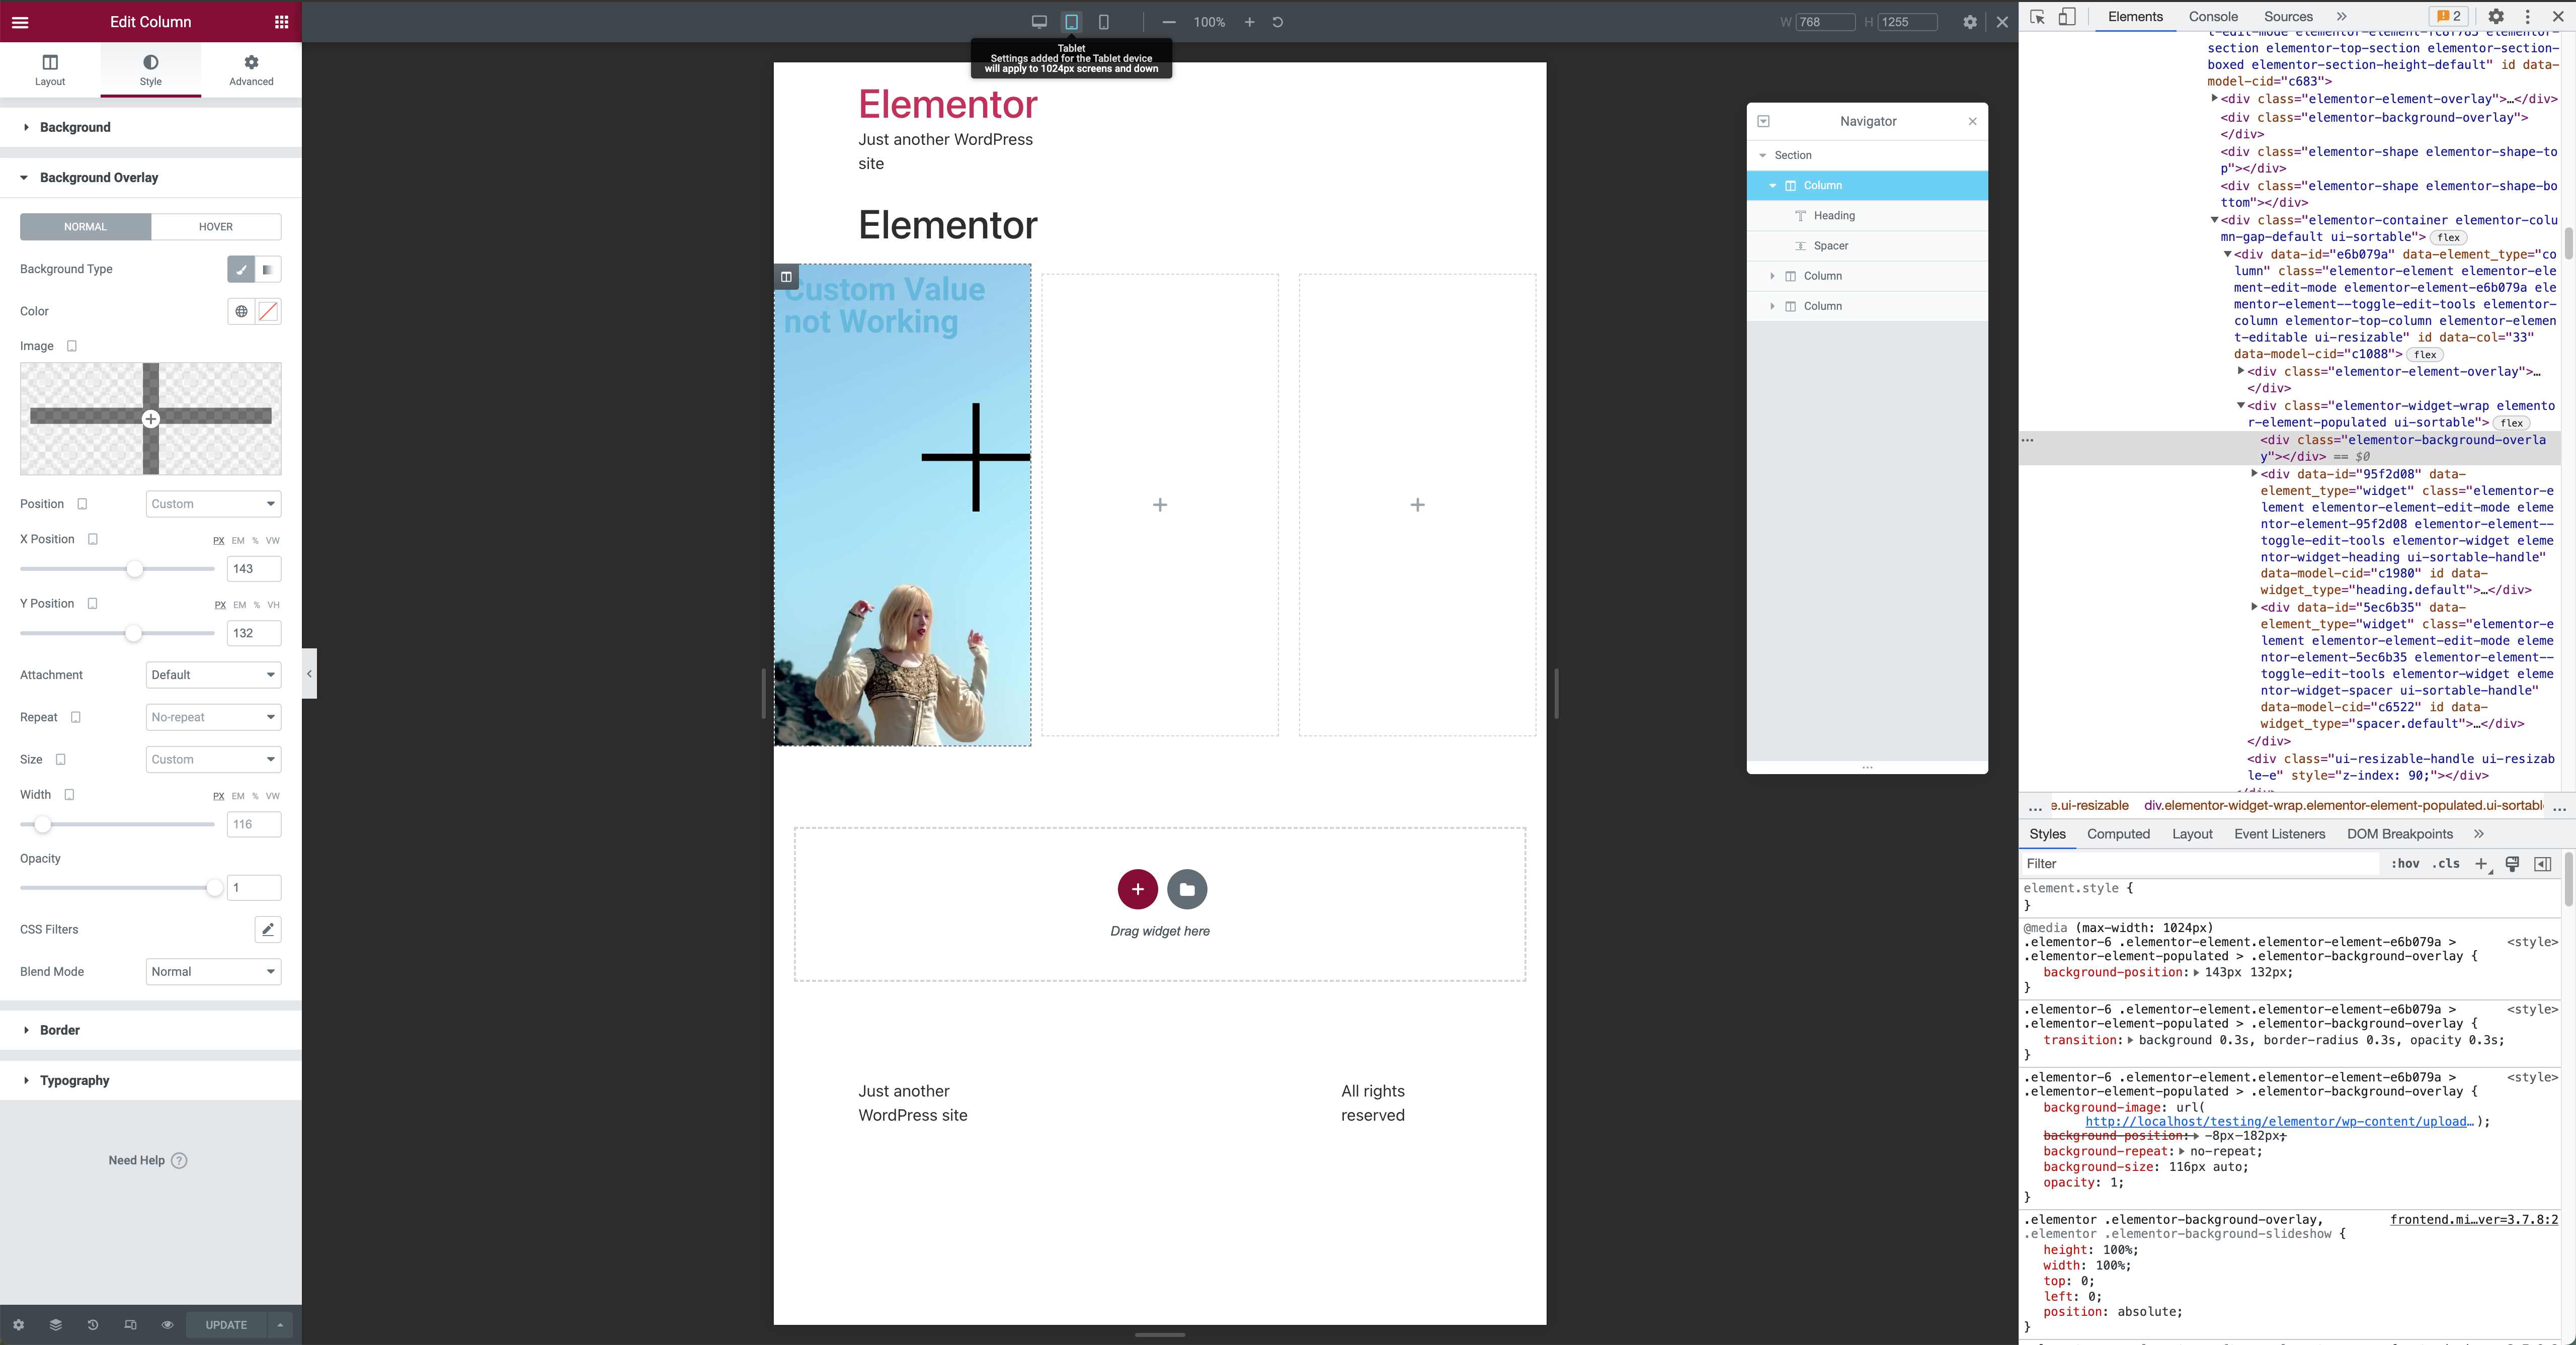2576x1345 pixels.
Task: Open responsive bar settings gear
Action: click(1969, 22)
